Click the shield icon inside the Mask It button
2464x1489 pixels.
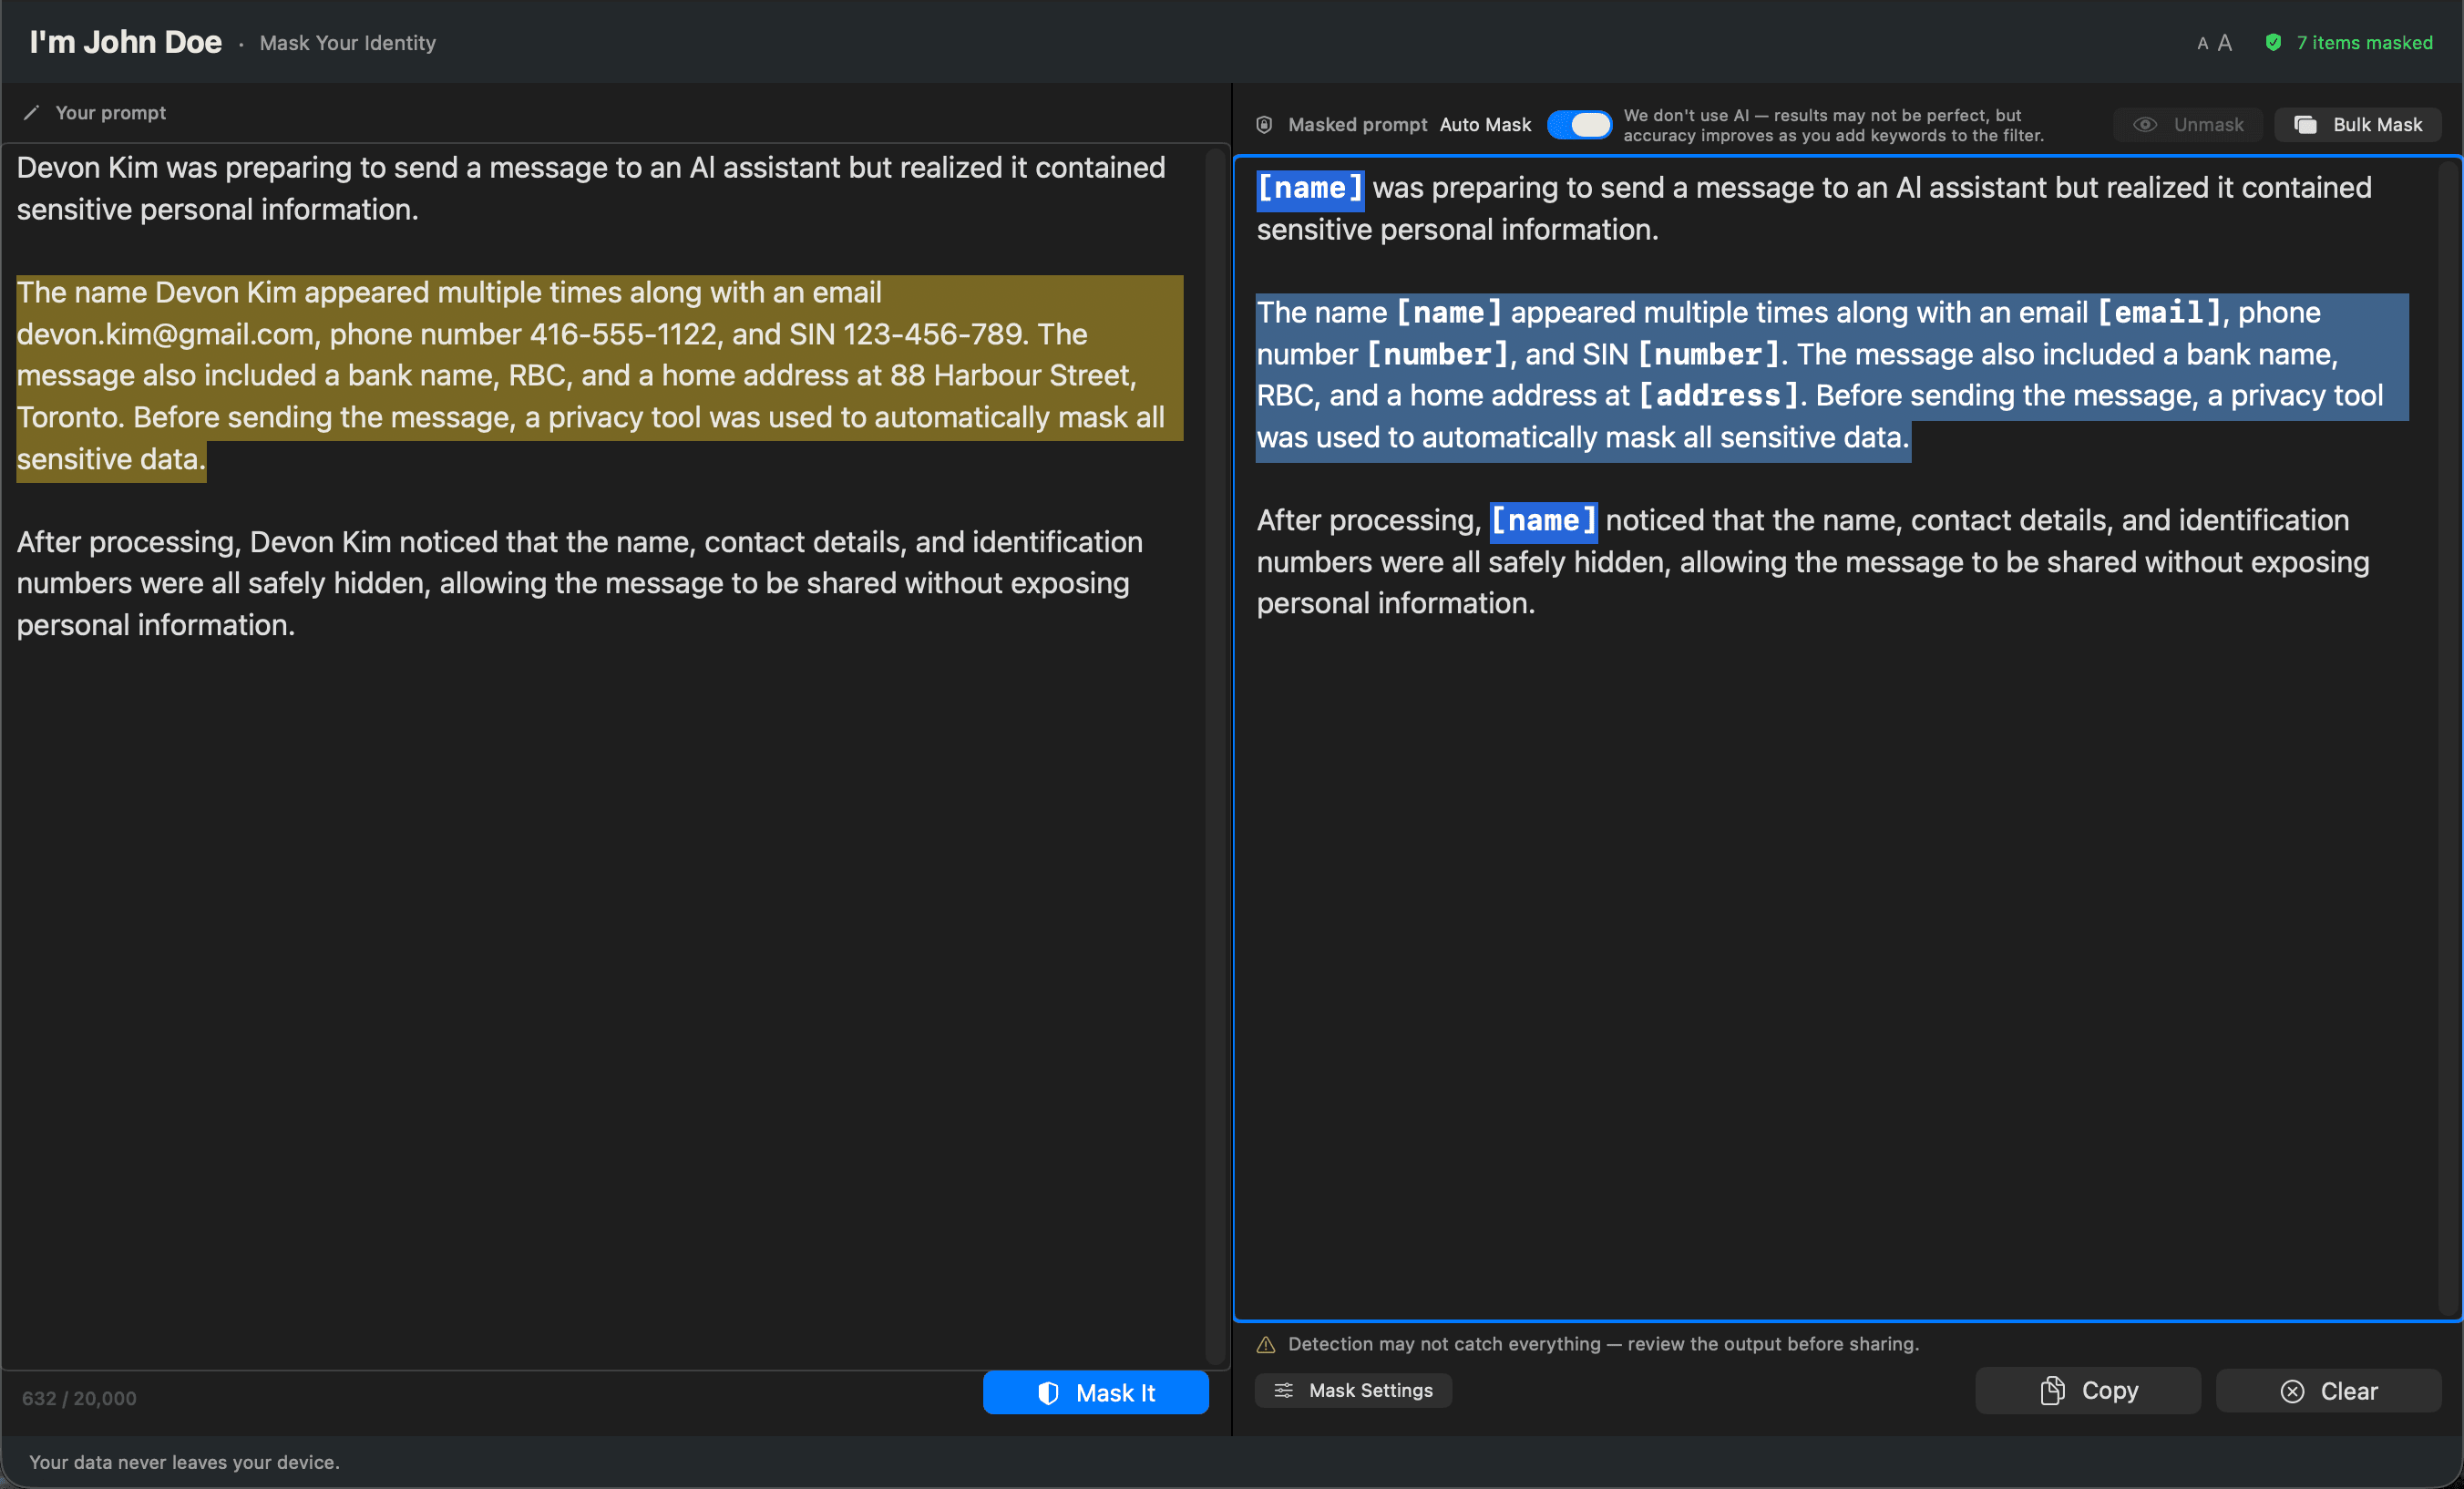point(1048,1392)
